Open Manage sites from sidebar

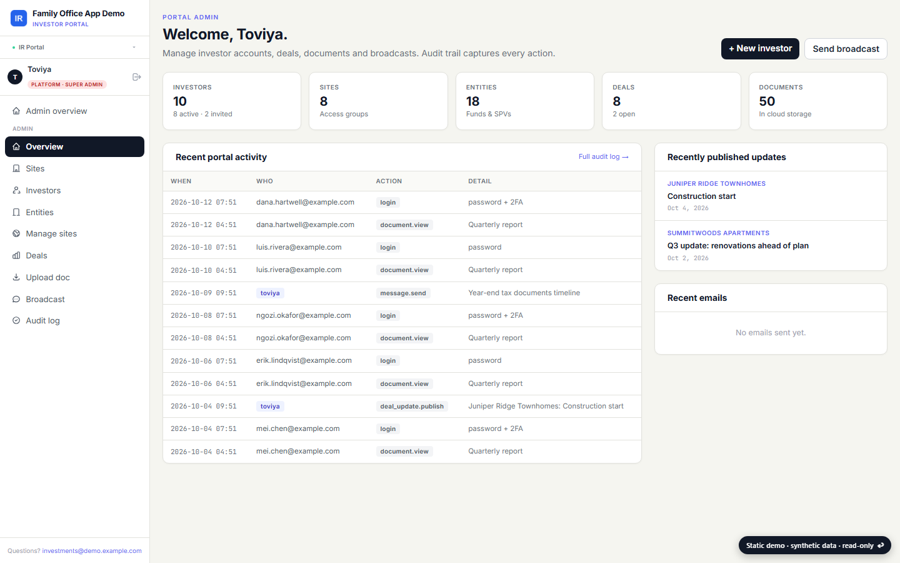pyautogui.click(x=75, y=234)
